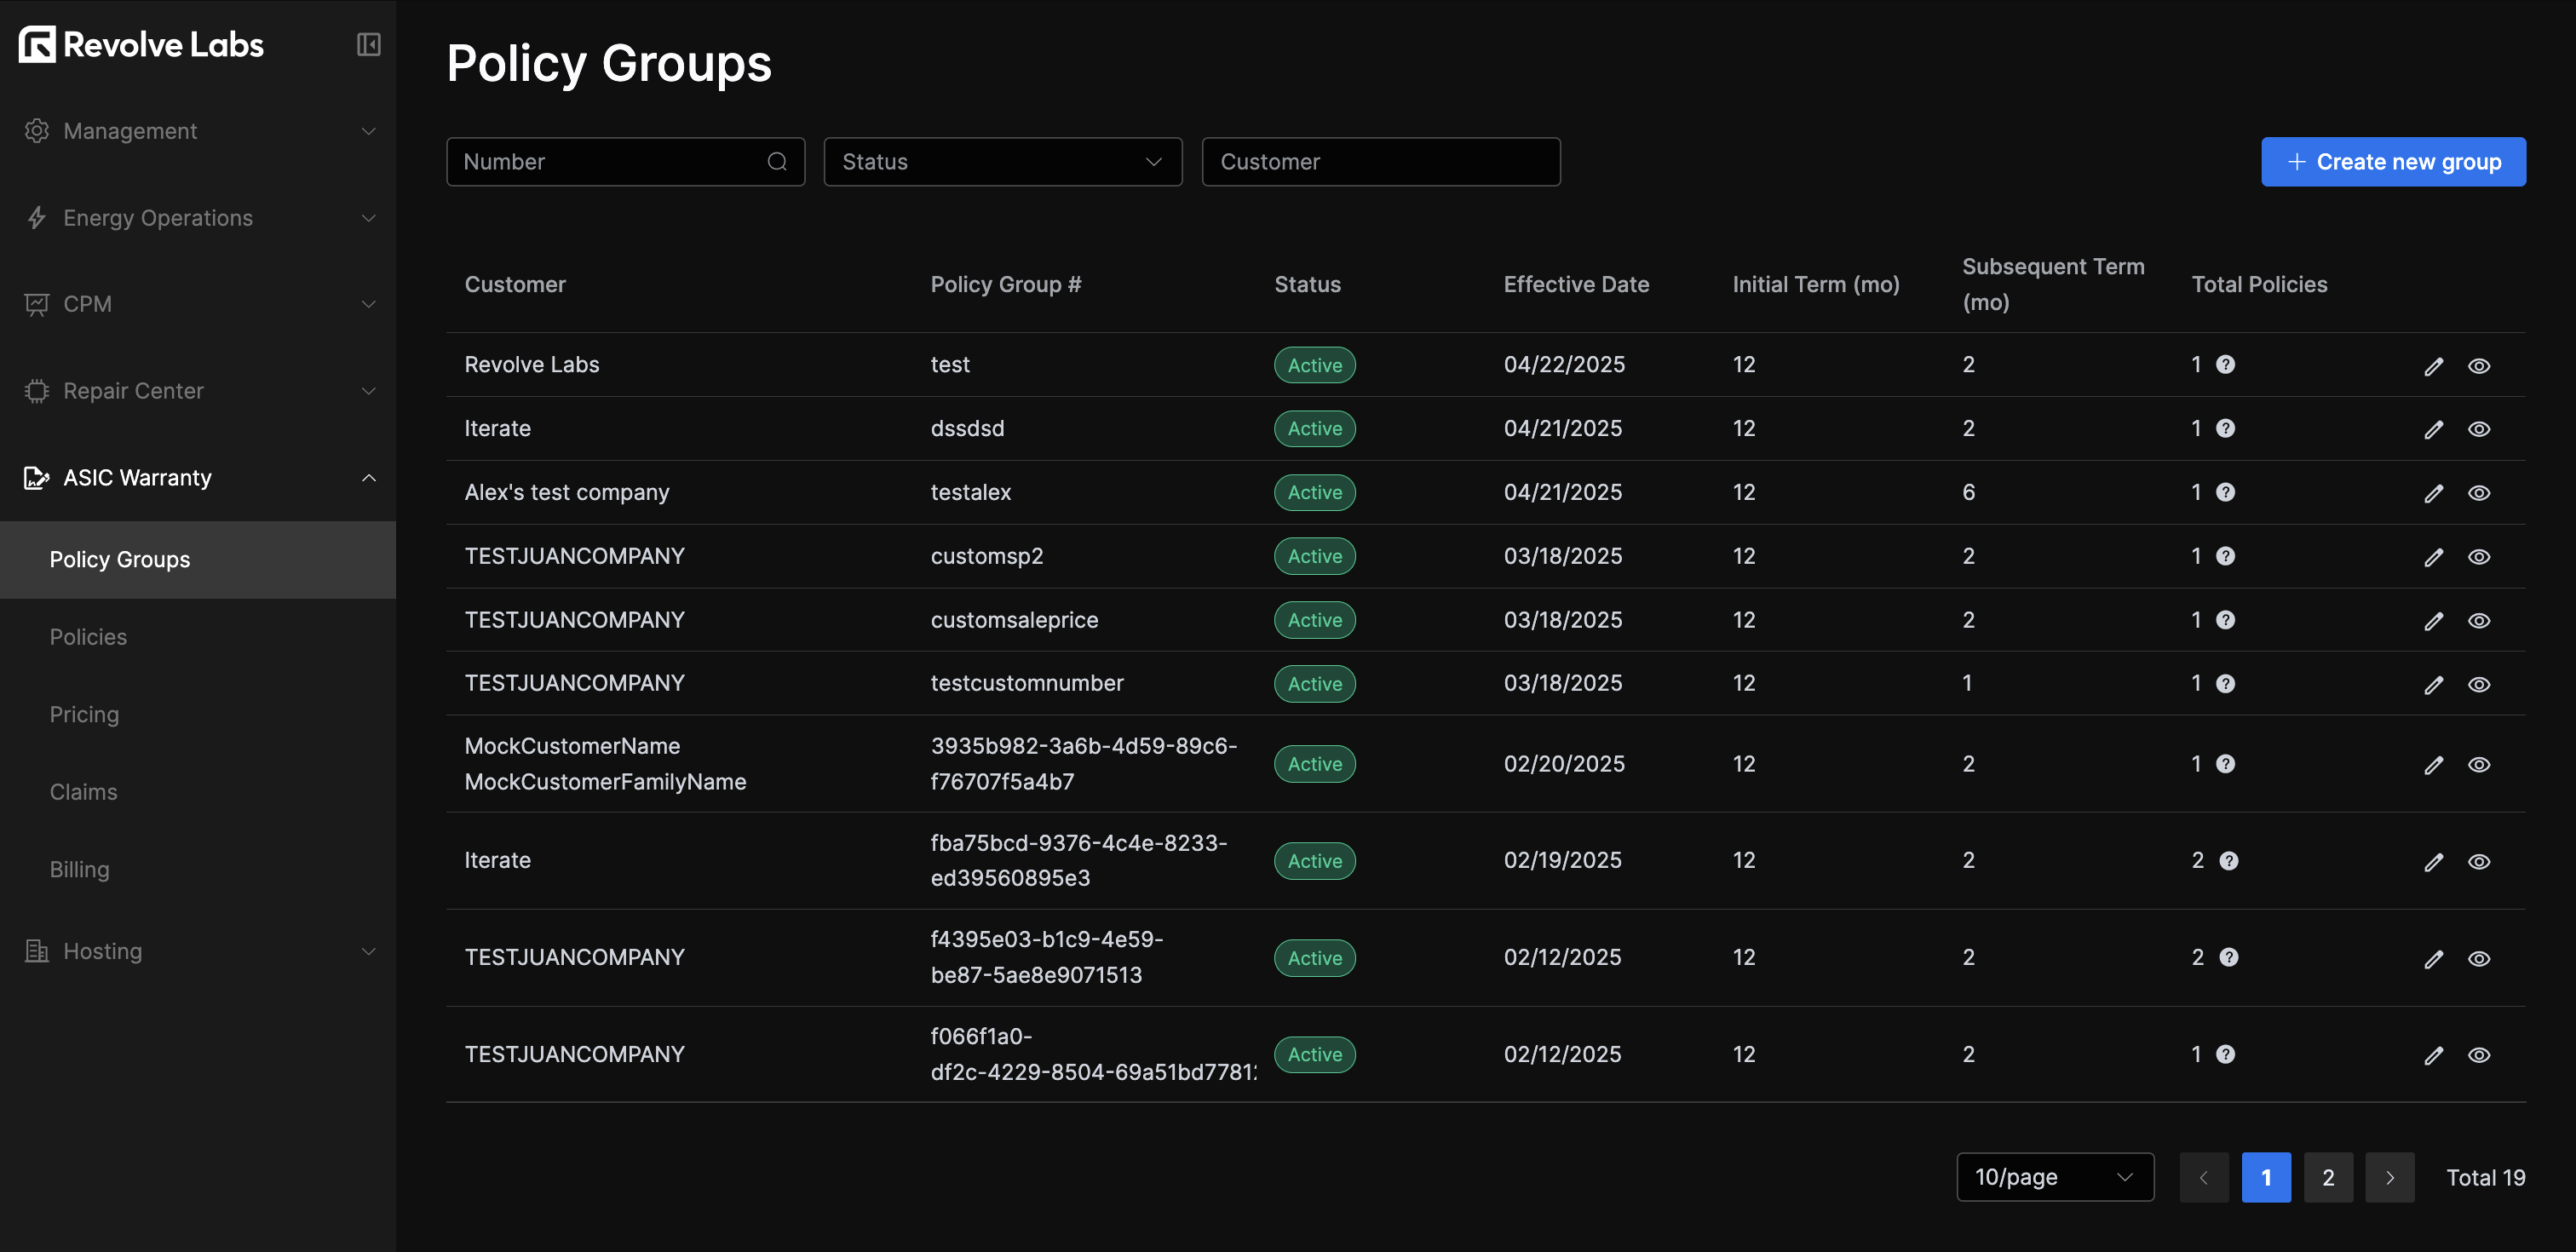
Task: Click the Revolve Labs logo icon
Action: tap(37, 44)
